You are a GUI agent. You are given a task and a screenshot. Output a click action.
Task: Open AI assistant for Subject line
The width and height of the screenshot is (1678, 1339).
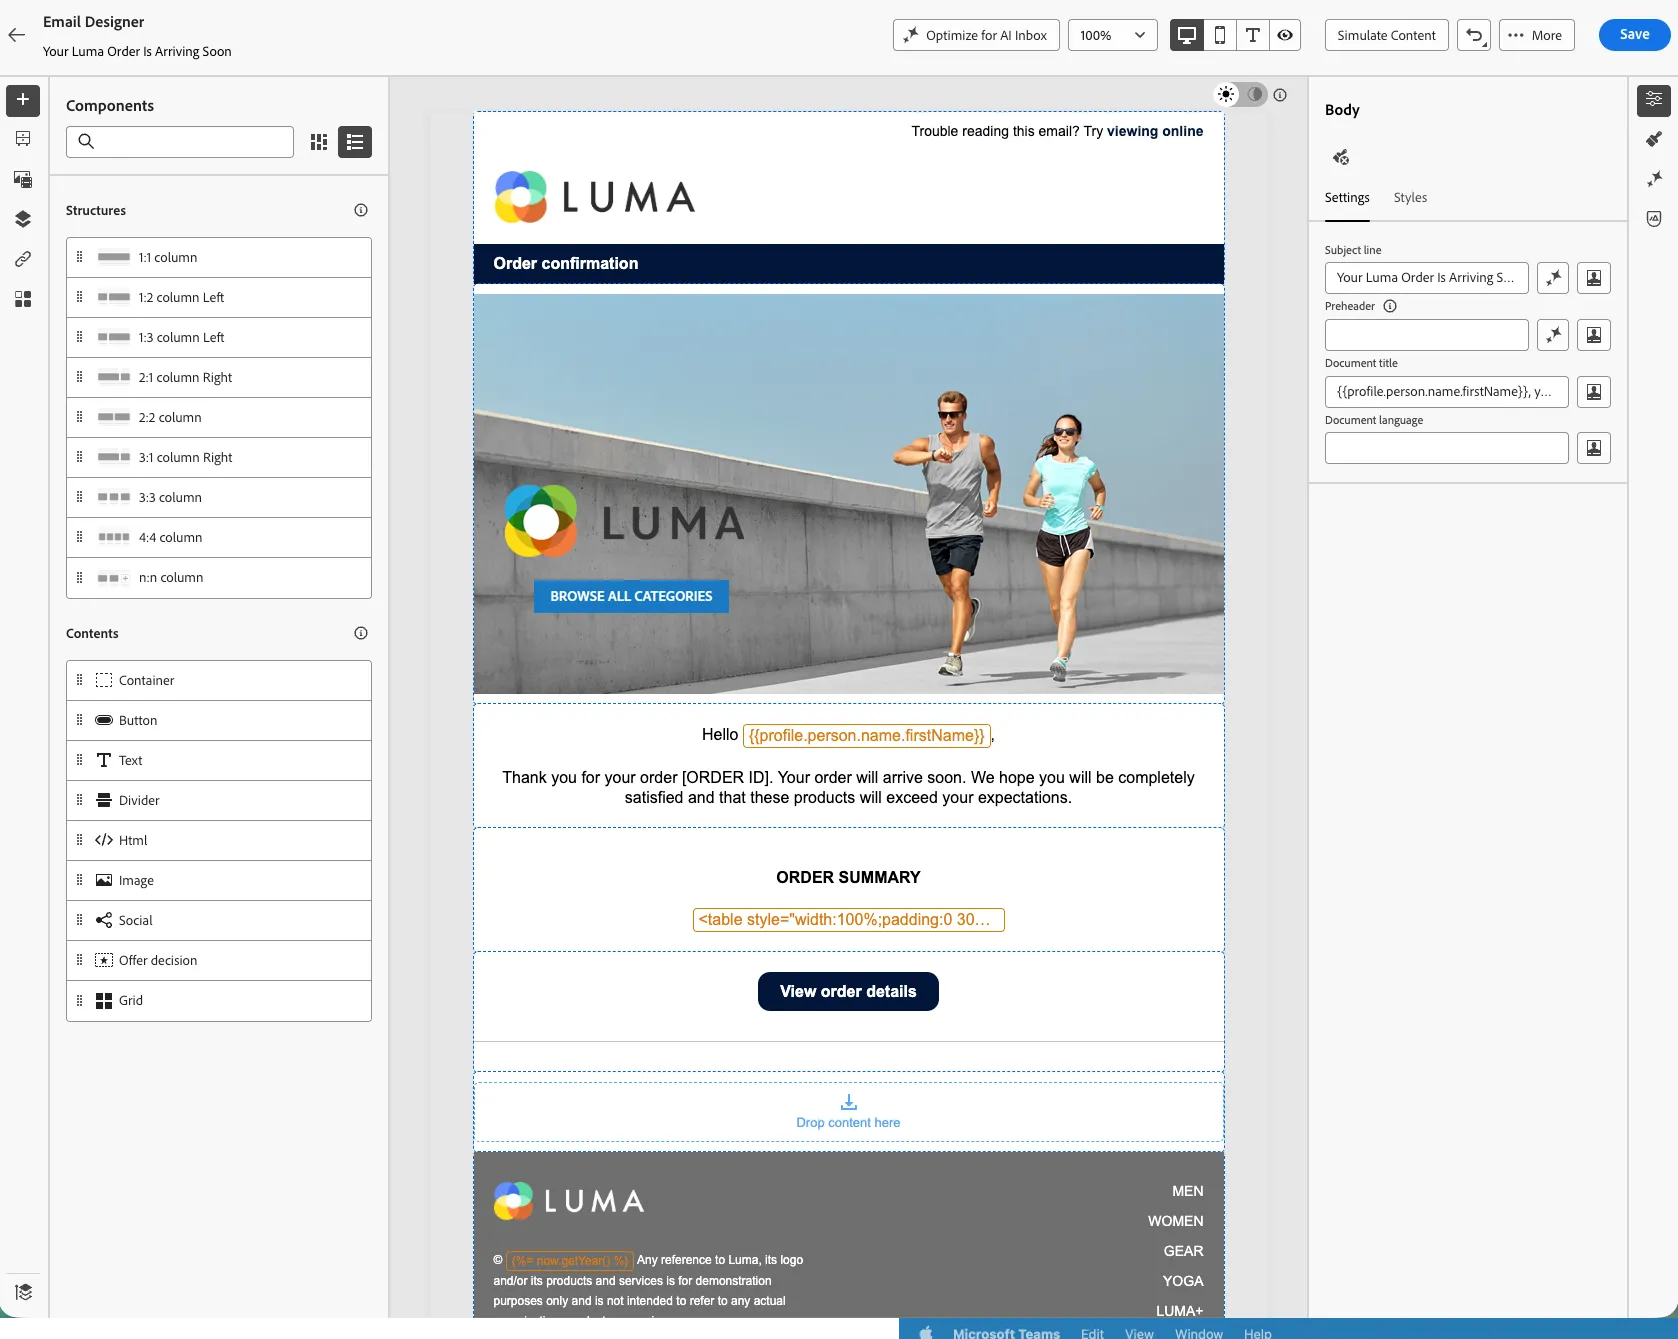(1553, 278)
